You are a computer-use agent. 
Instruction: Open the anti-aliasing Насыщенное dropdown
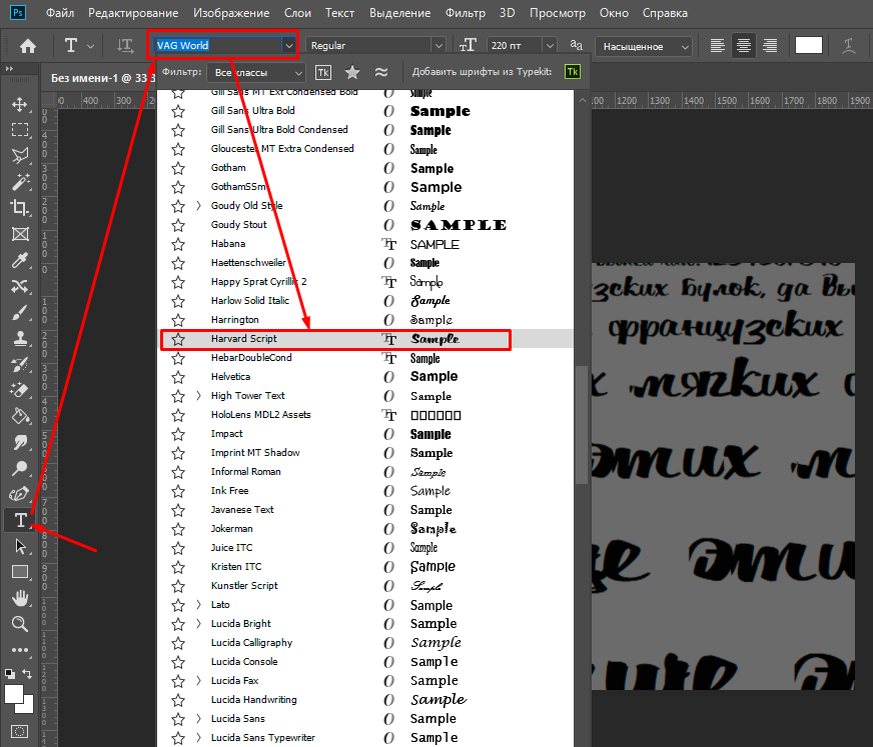(644, 46)
